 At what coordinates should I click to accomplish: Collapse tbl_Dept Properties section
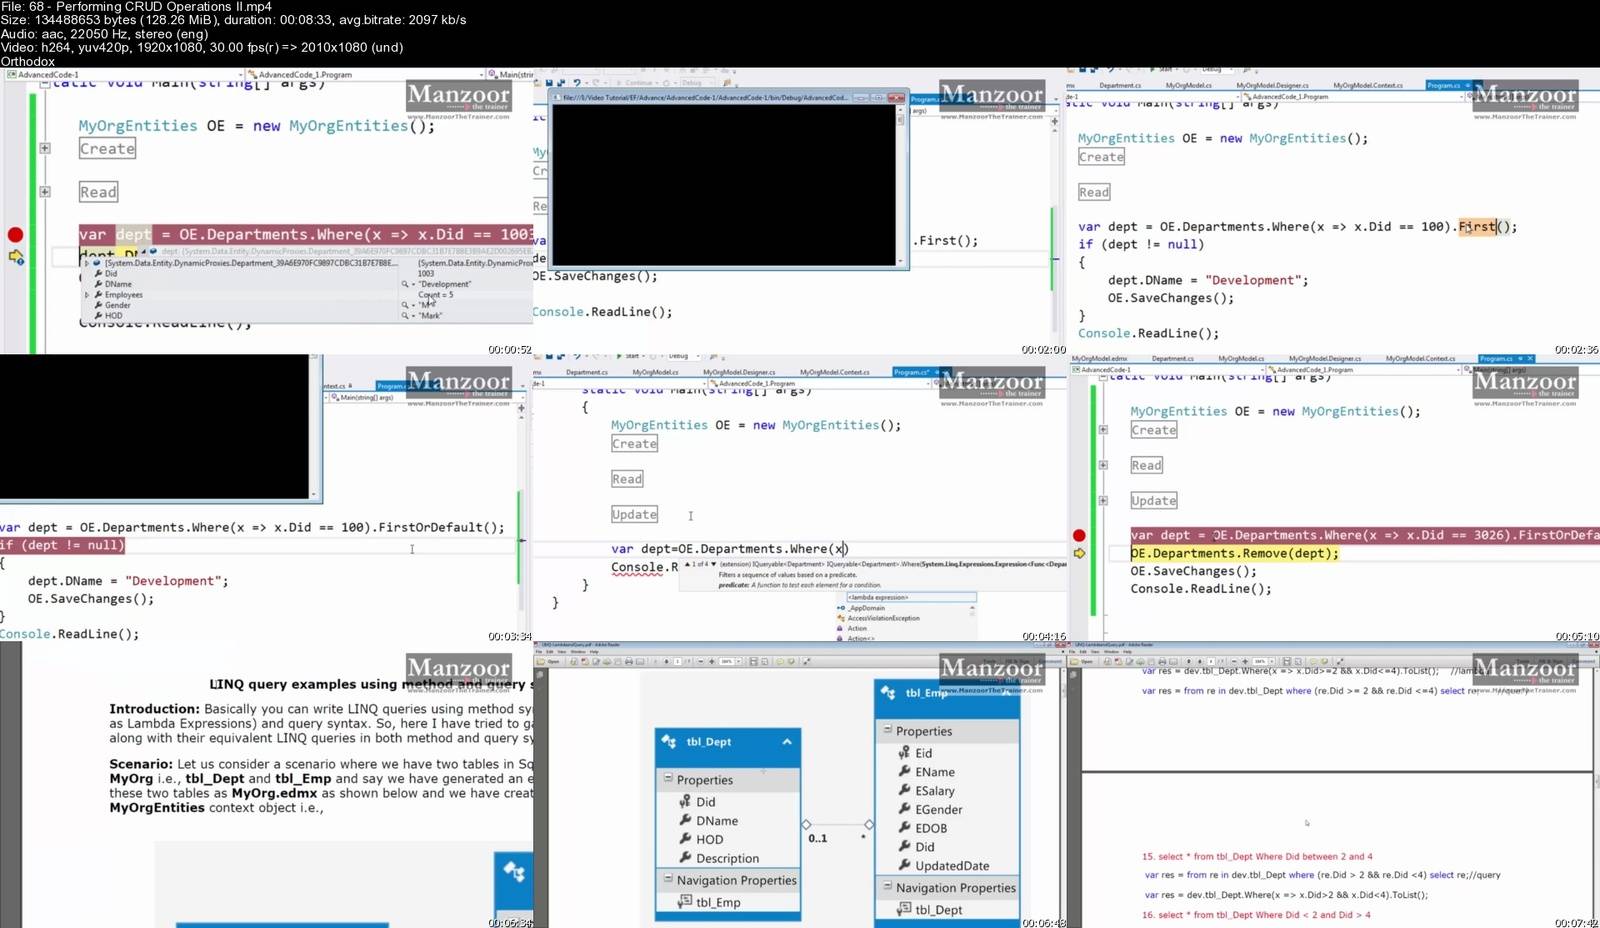[x=668, y=778]
